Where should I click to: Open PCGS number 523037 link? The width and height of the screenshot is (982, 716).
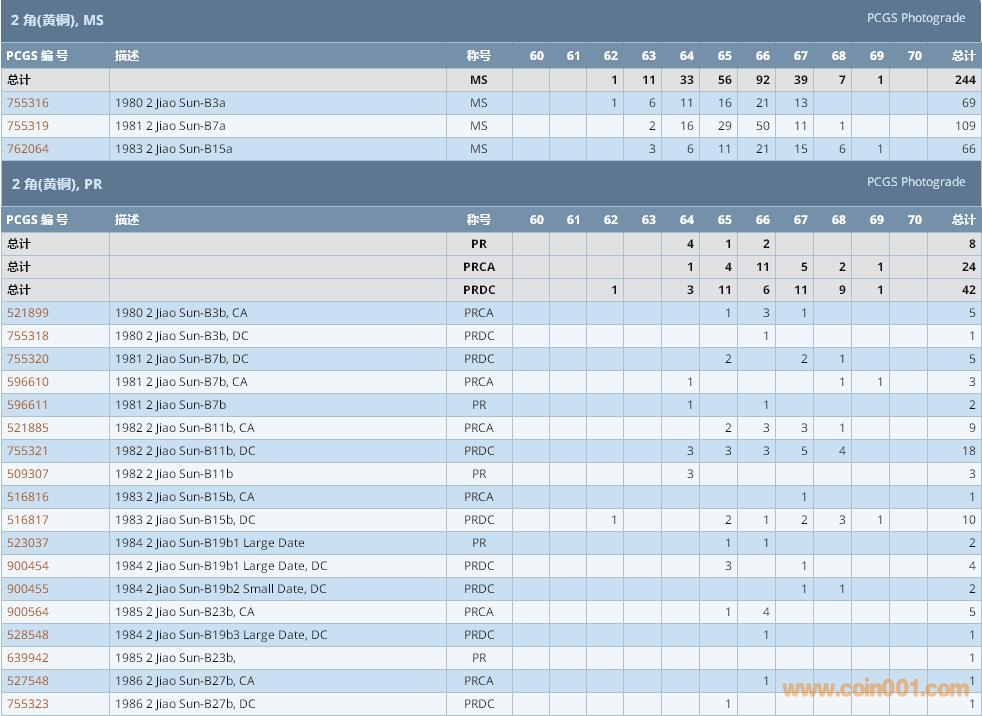click(x=28, y=543)
